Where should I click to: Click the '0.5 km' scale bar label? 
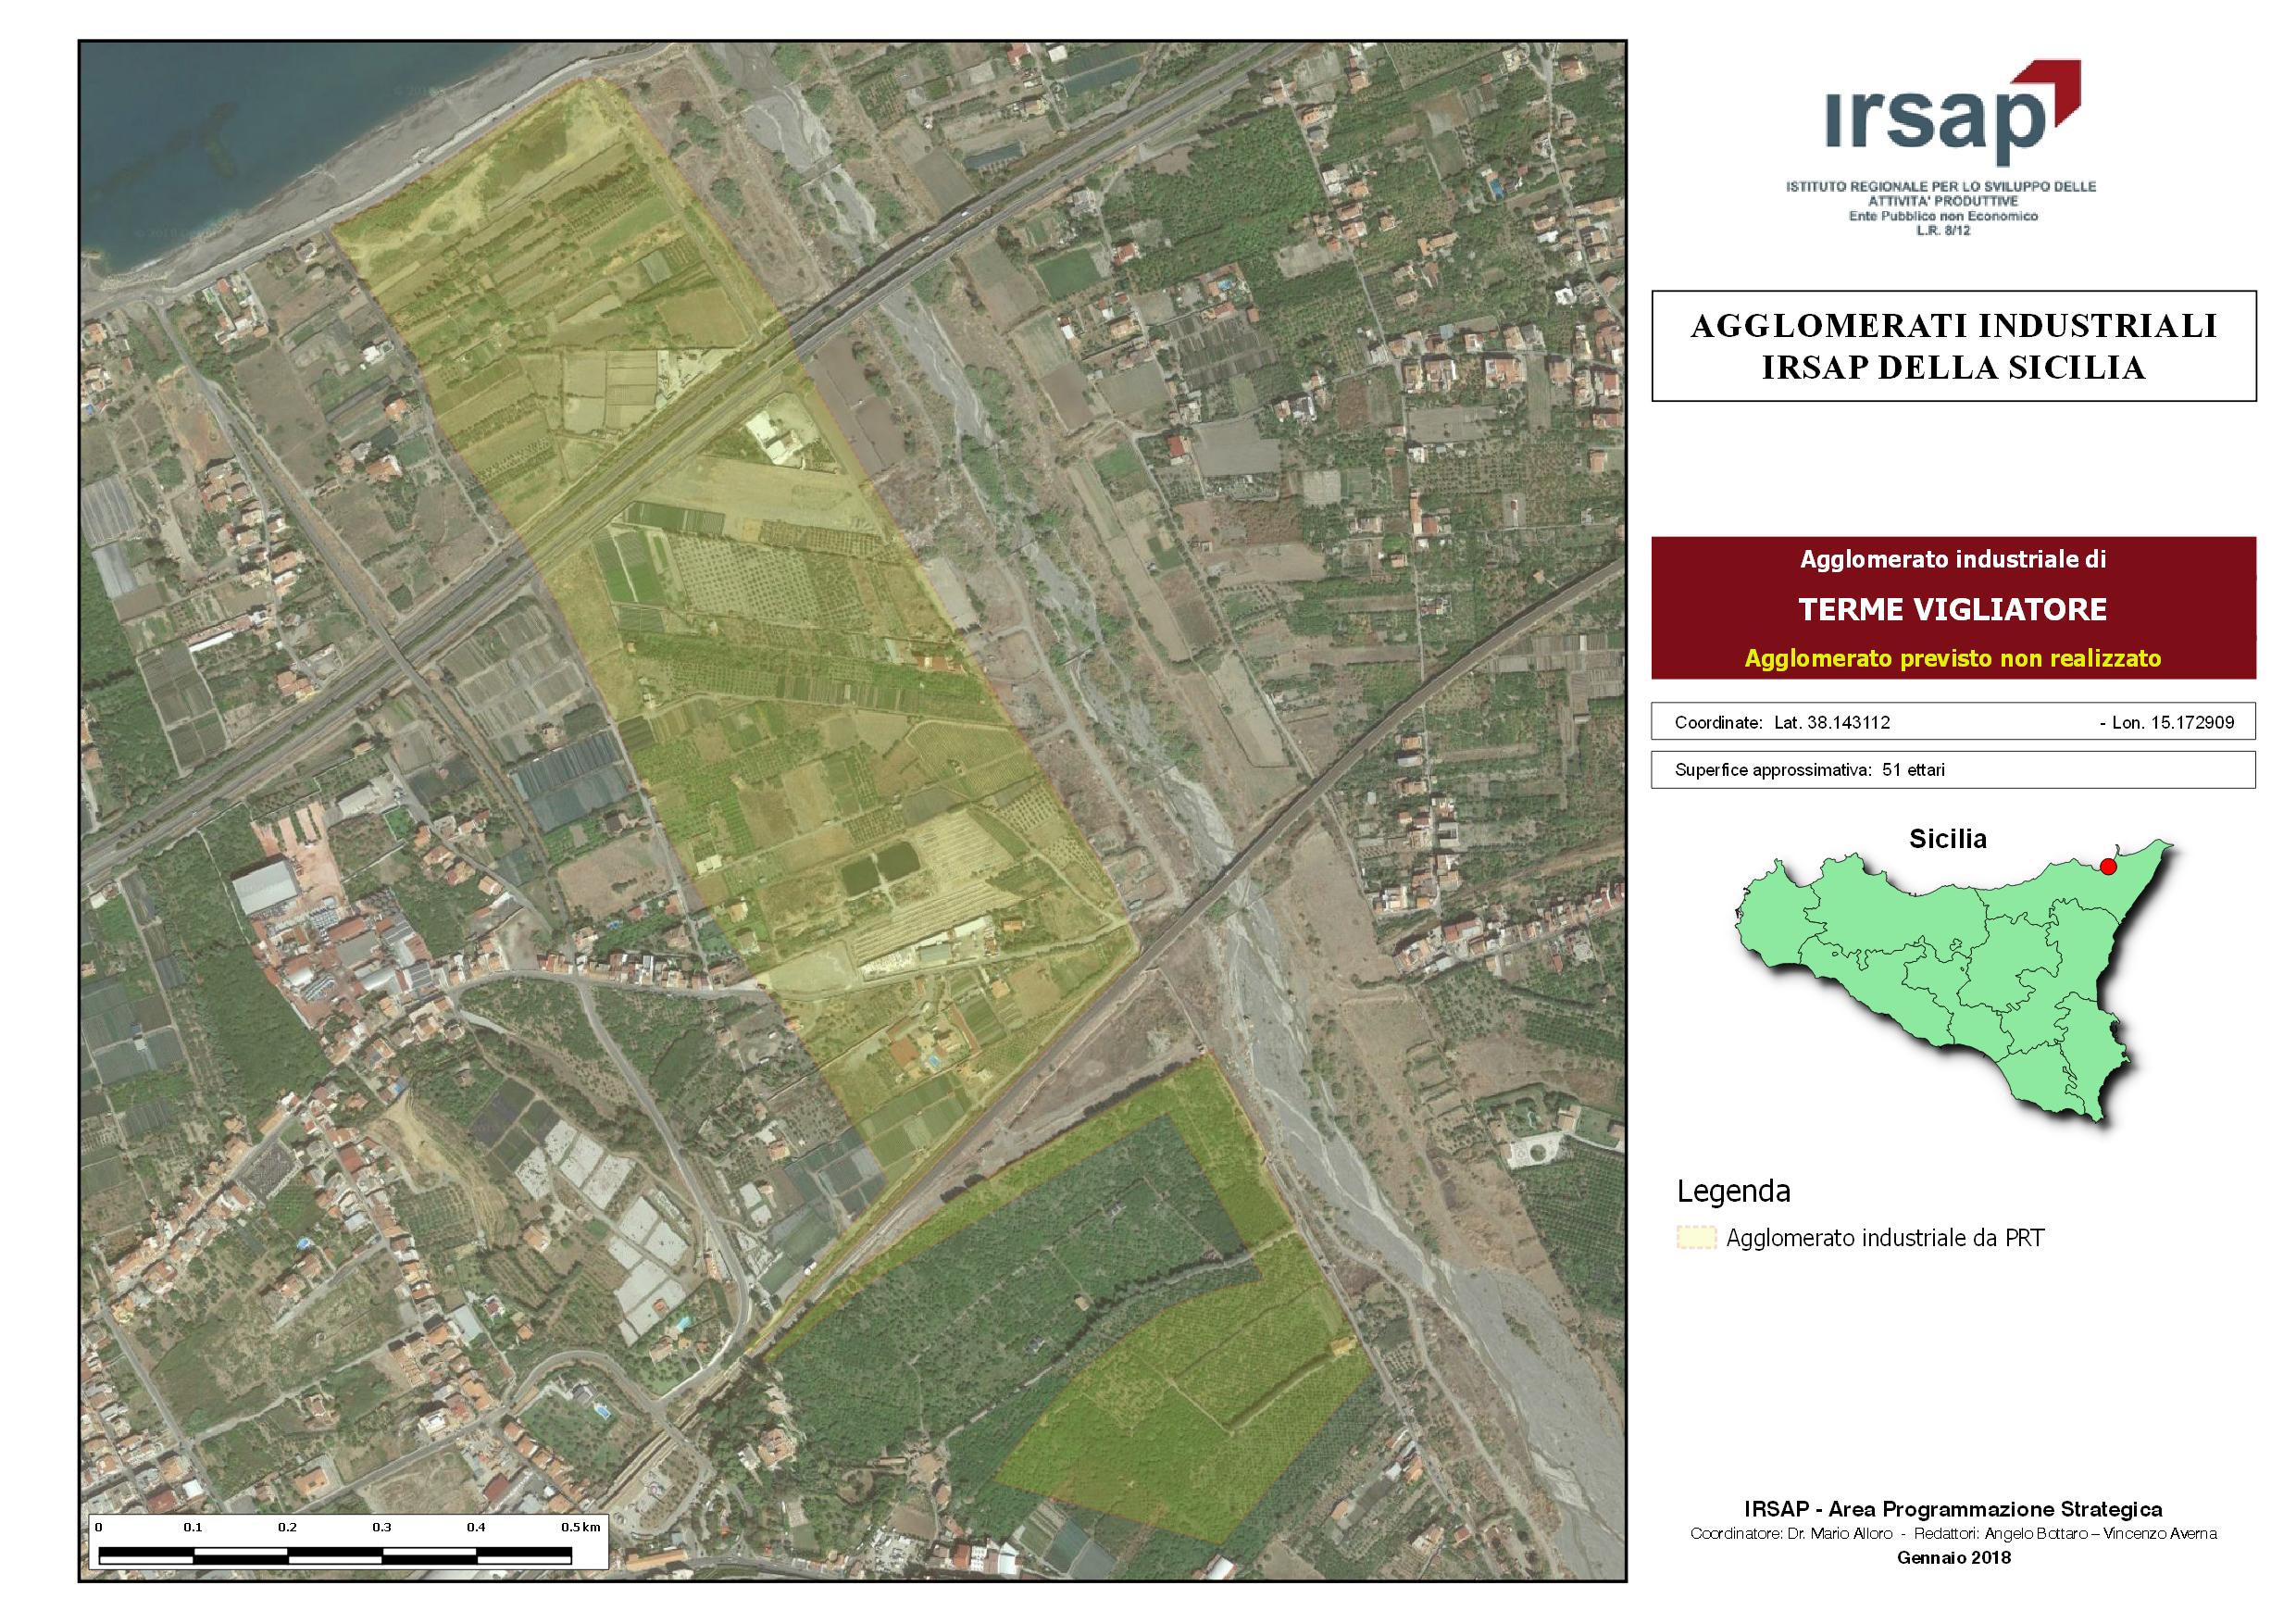[581, 1527]
